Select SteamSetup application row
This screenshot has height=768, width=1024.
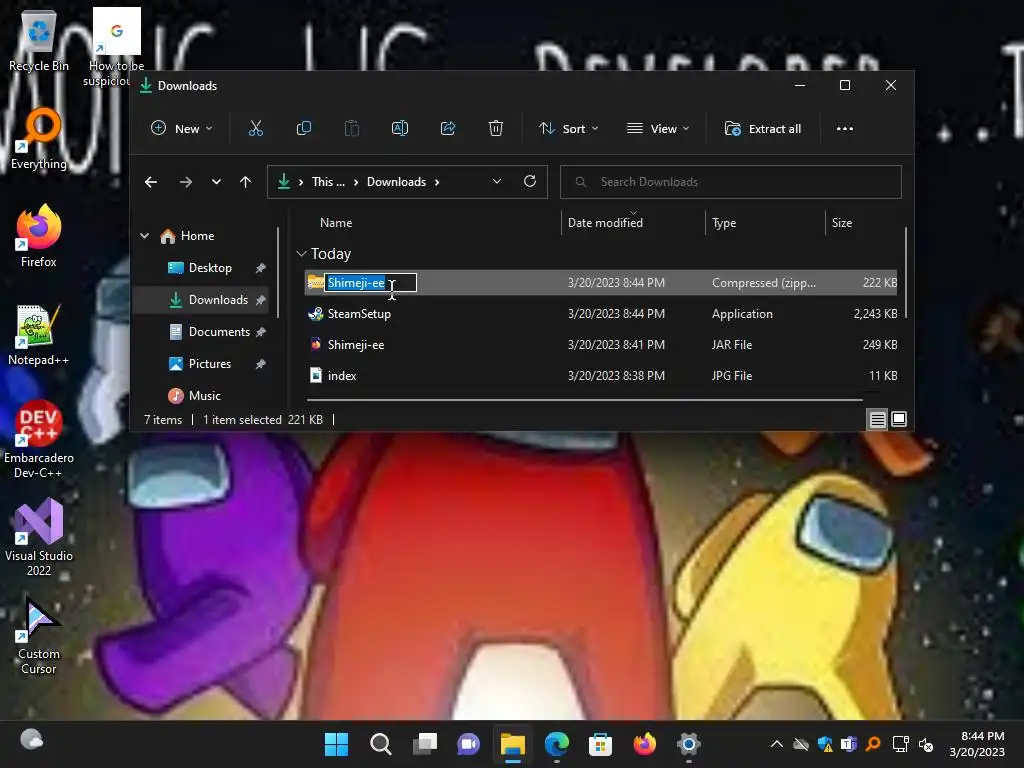(x=601, y=314)
